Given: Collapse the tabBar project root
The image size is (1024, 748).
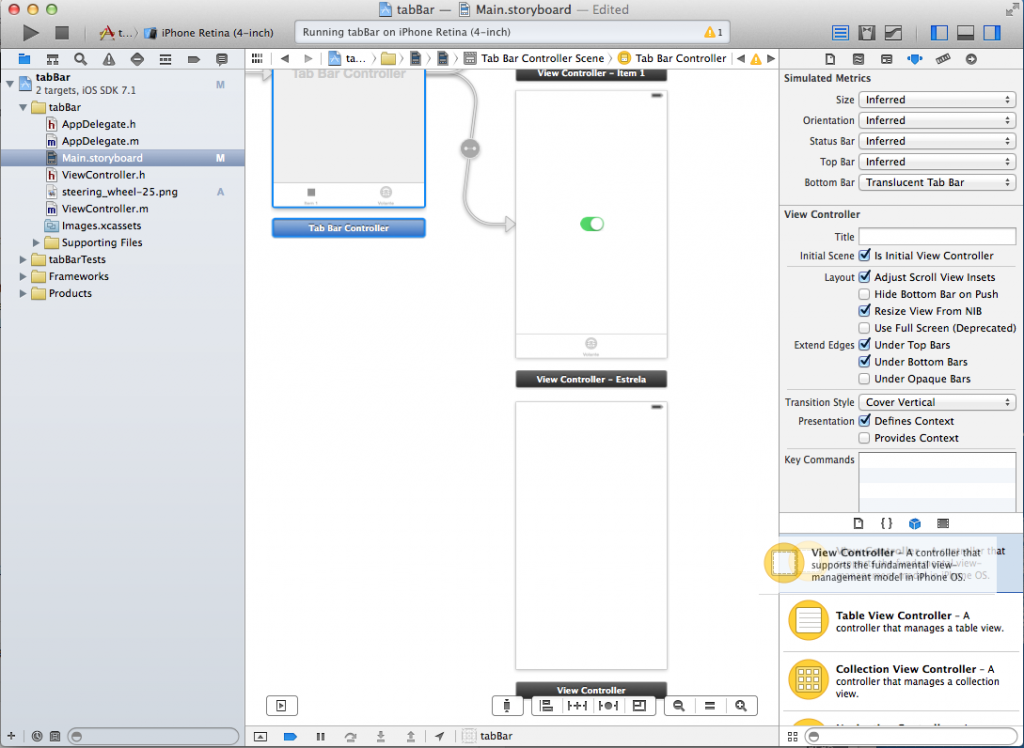Looking at the screenshot, I should tap(10, 84).
